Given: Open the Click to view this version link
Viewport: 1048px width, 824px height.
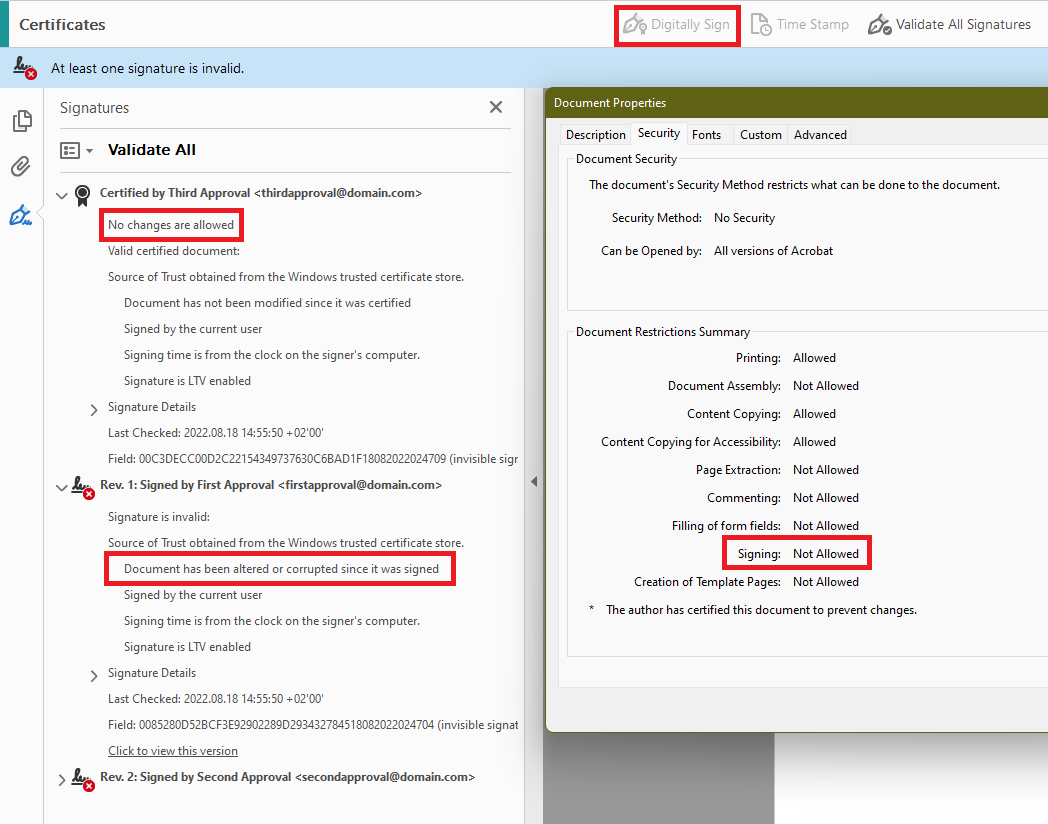Looking at the screenshot, I should pyautogui.click(x=172, y=750).
